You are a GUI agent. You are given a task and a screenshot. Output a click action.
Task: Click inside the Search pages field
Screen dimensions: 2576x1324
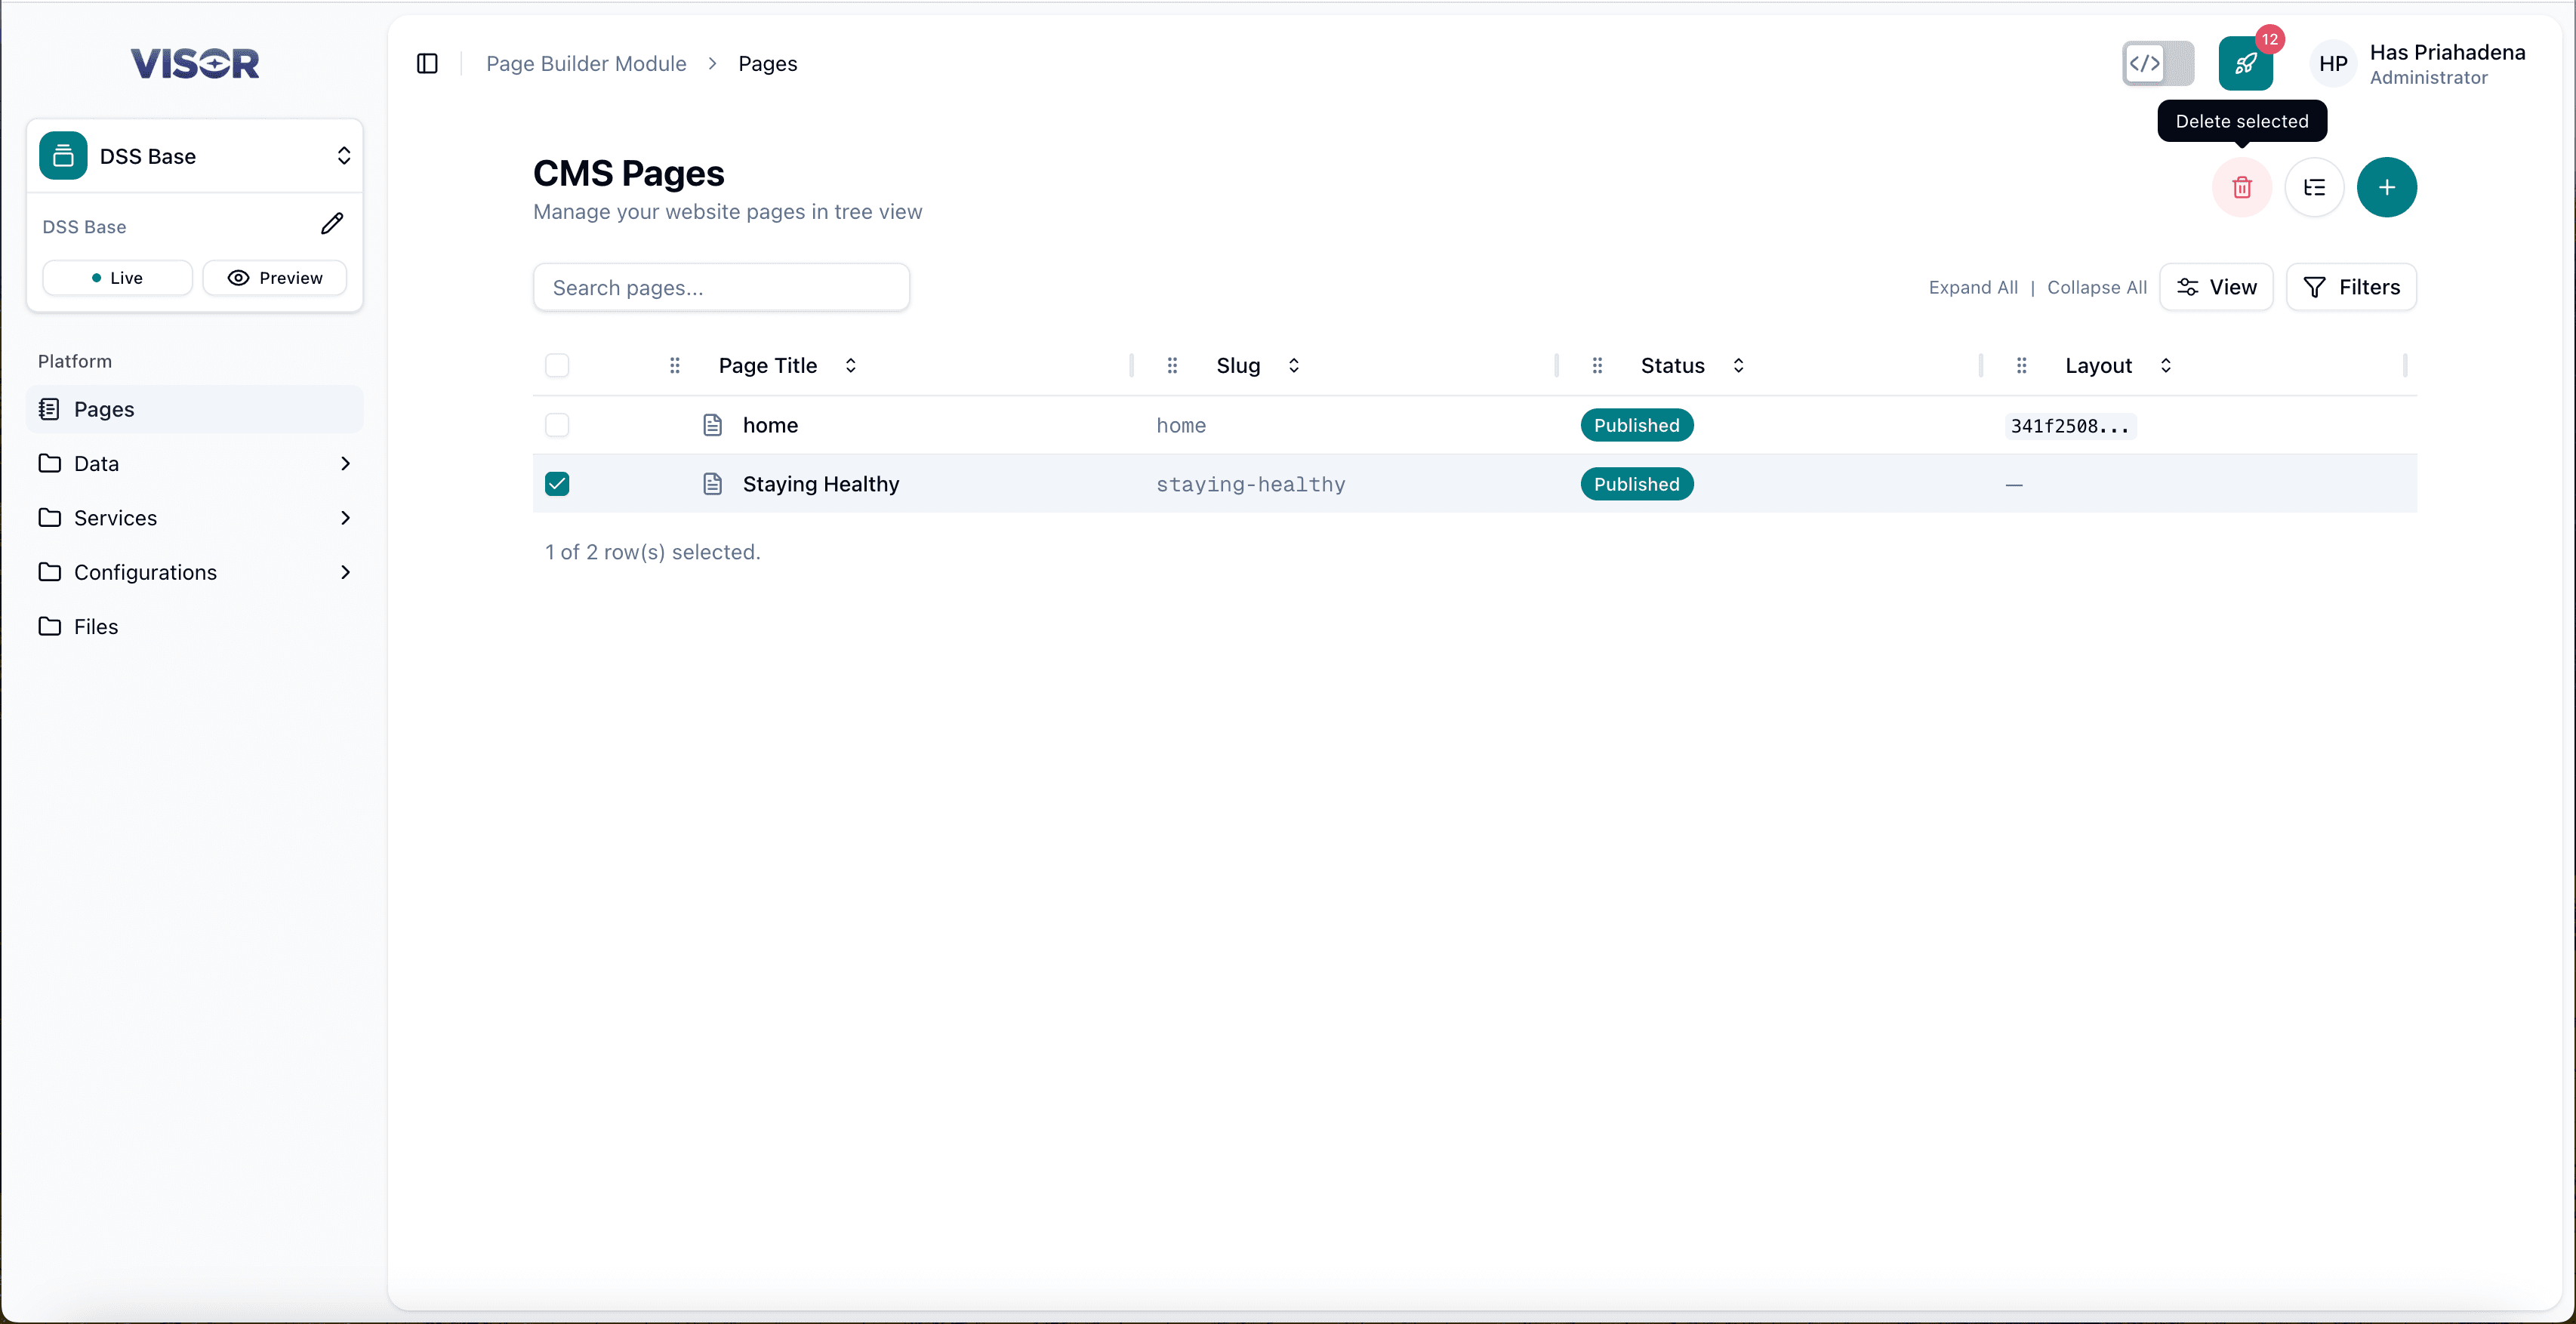[x=720, y=287]
